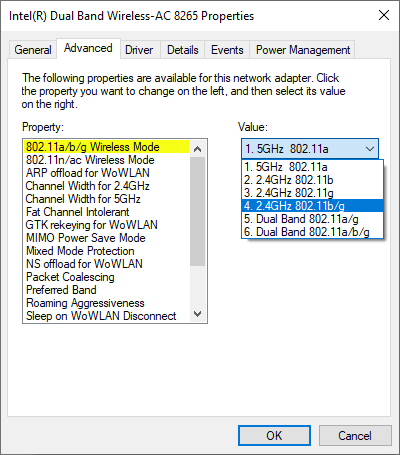Click property list scroll down arrow
Viewport: 400px width, 455px height.
click(x=198, y=314)
